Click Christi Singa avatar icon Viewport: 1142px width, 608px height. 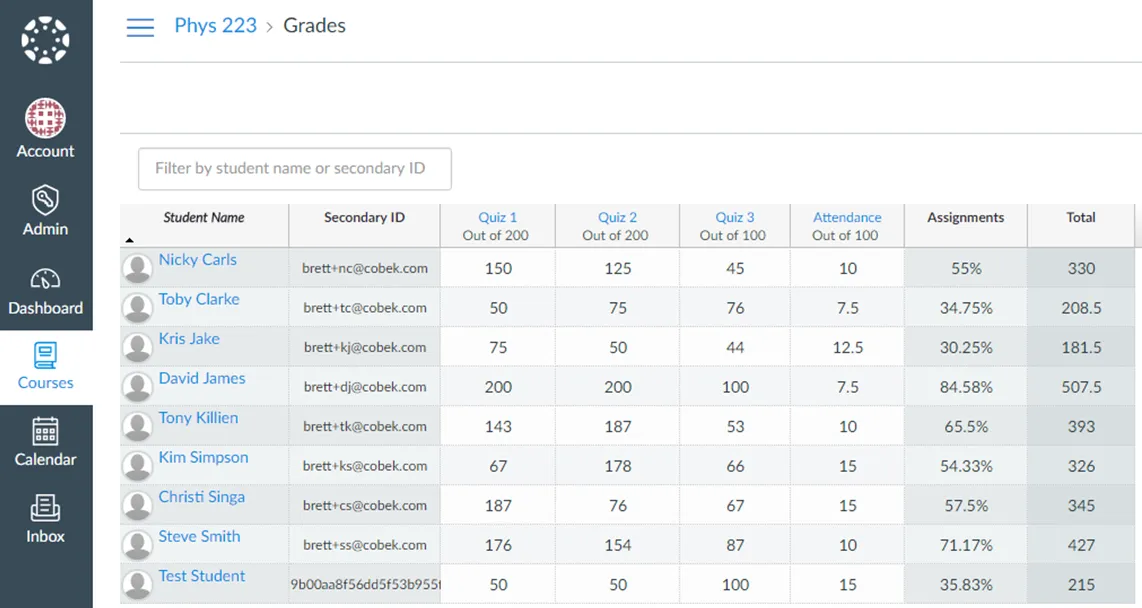(137, 505)
